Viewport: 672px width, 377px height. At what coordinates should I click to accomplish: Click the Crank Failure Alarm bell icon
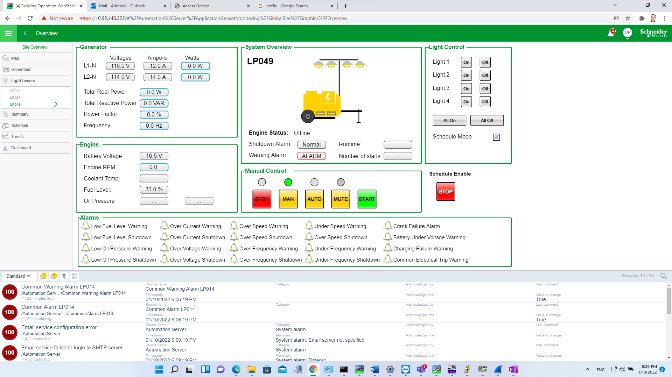coord(388,225)
